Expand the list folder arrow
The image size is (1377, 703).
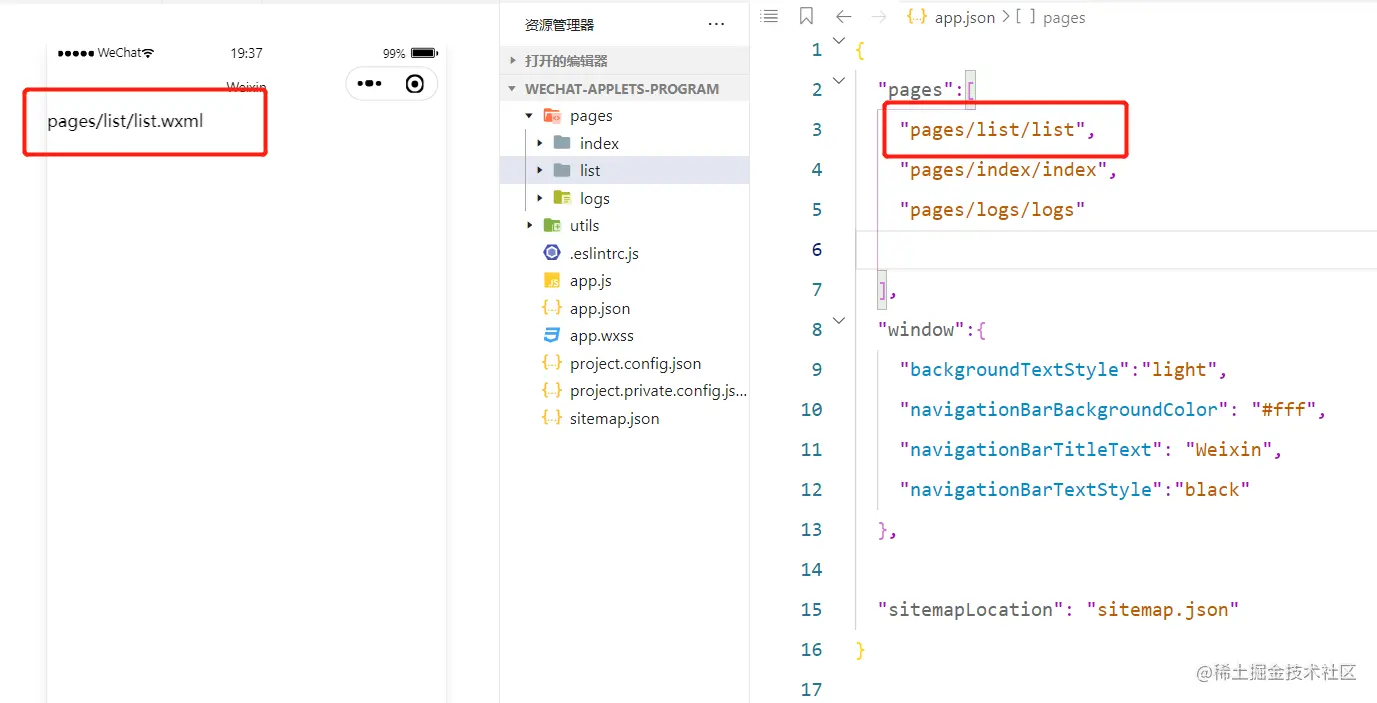point(540,170)
